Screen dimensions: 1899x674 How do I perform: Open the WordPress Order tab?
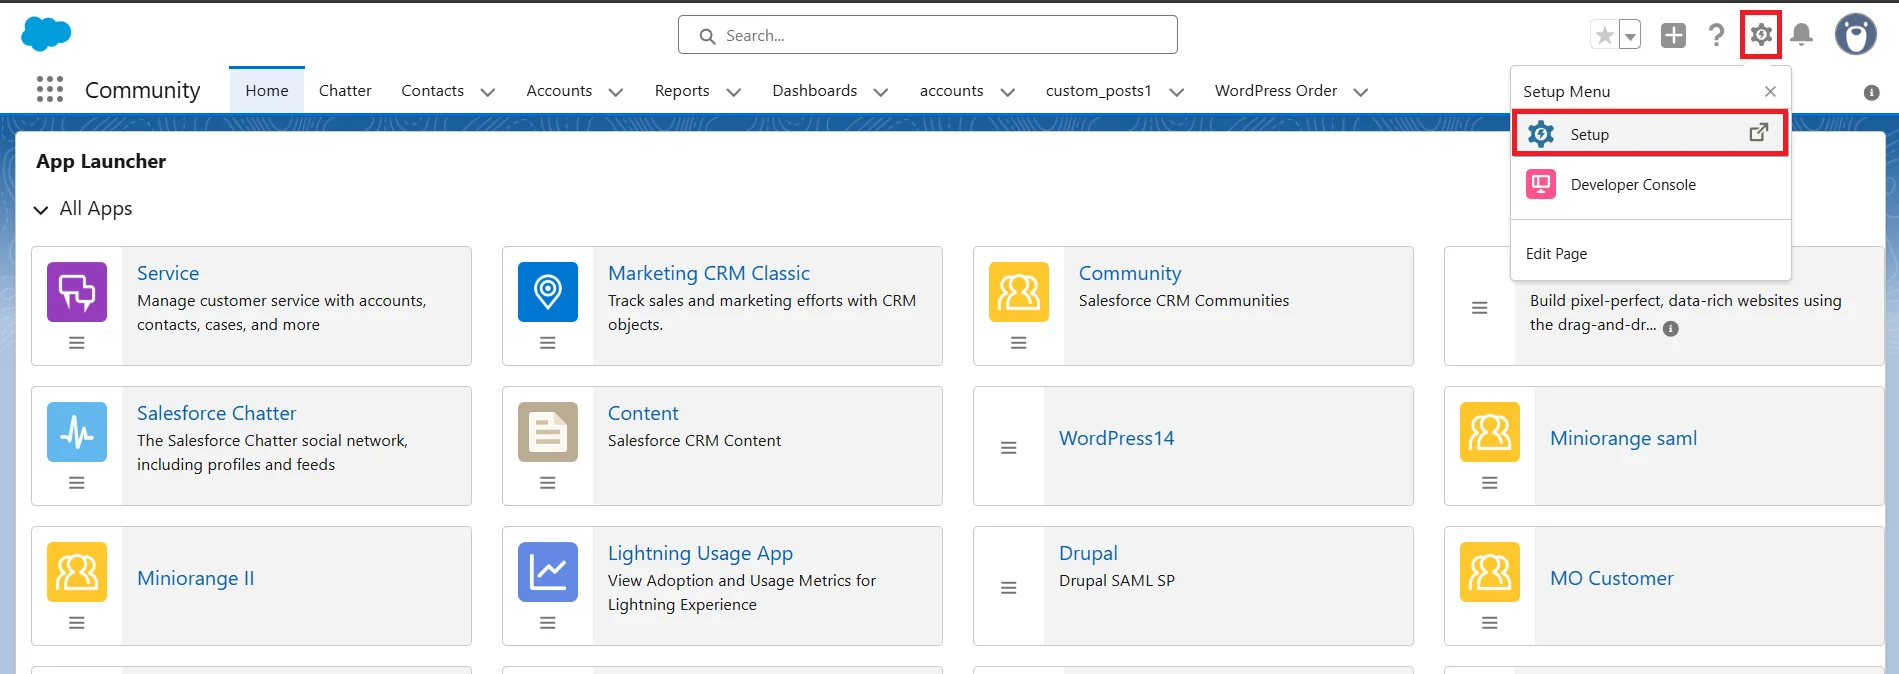point(1275,91)
